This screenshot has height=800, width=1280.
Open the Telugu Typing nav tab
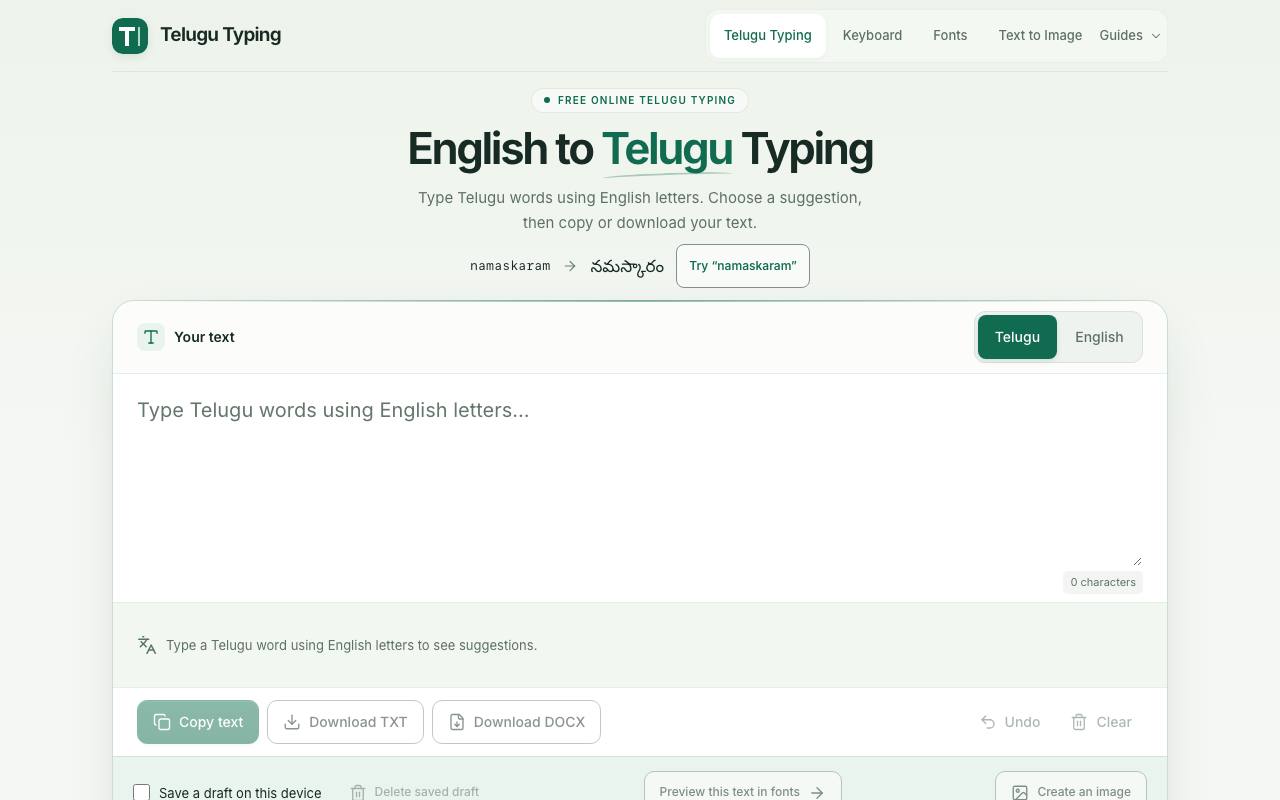point(768,35)
